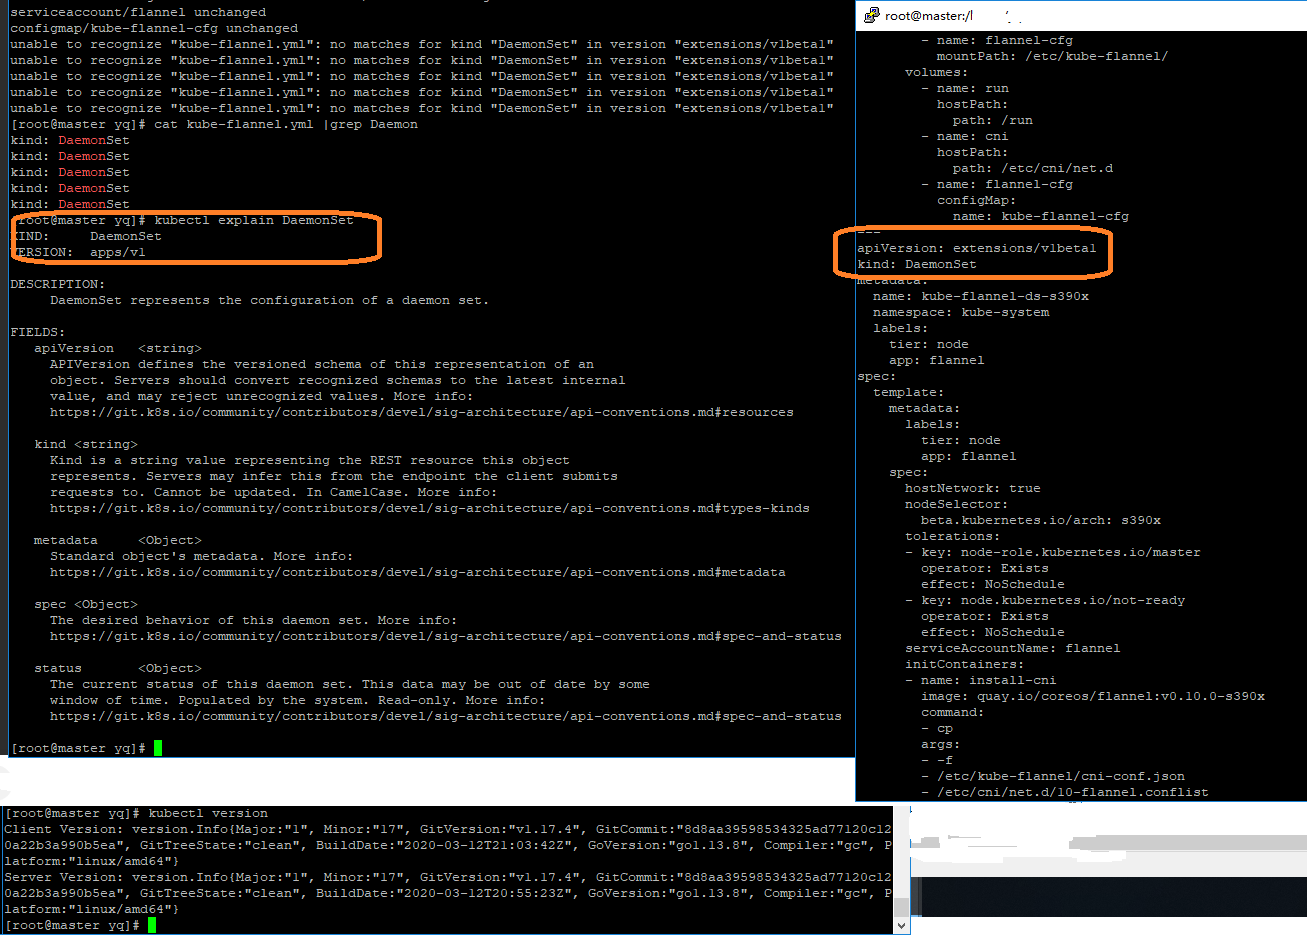Click the 'name: run' line
The image size is (1307, 938).
[x=965, y=88]
